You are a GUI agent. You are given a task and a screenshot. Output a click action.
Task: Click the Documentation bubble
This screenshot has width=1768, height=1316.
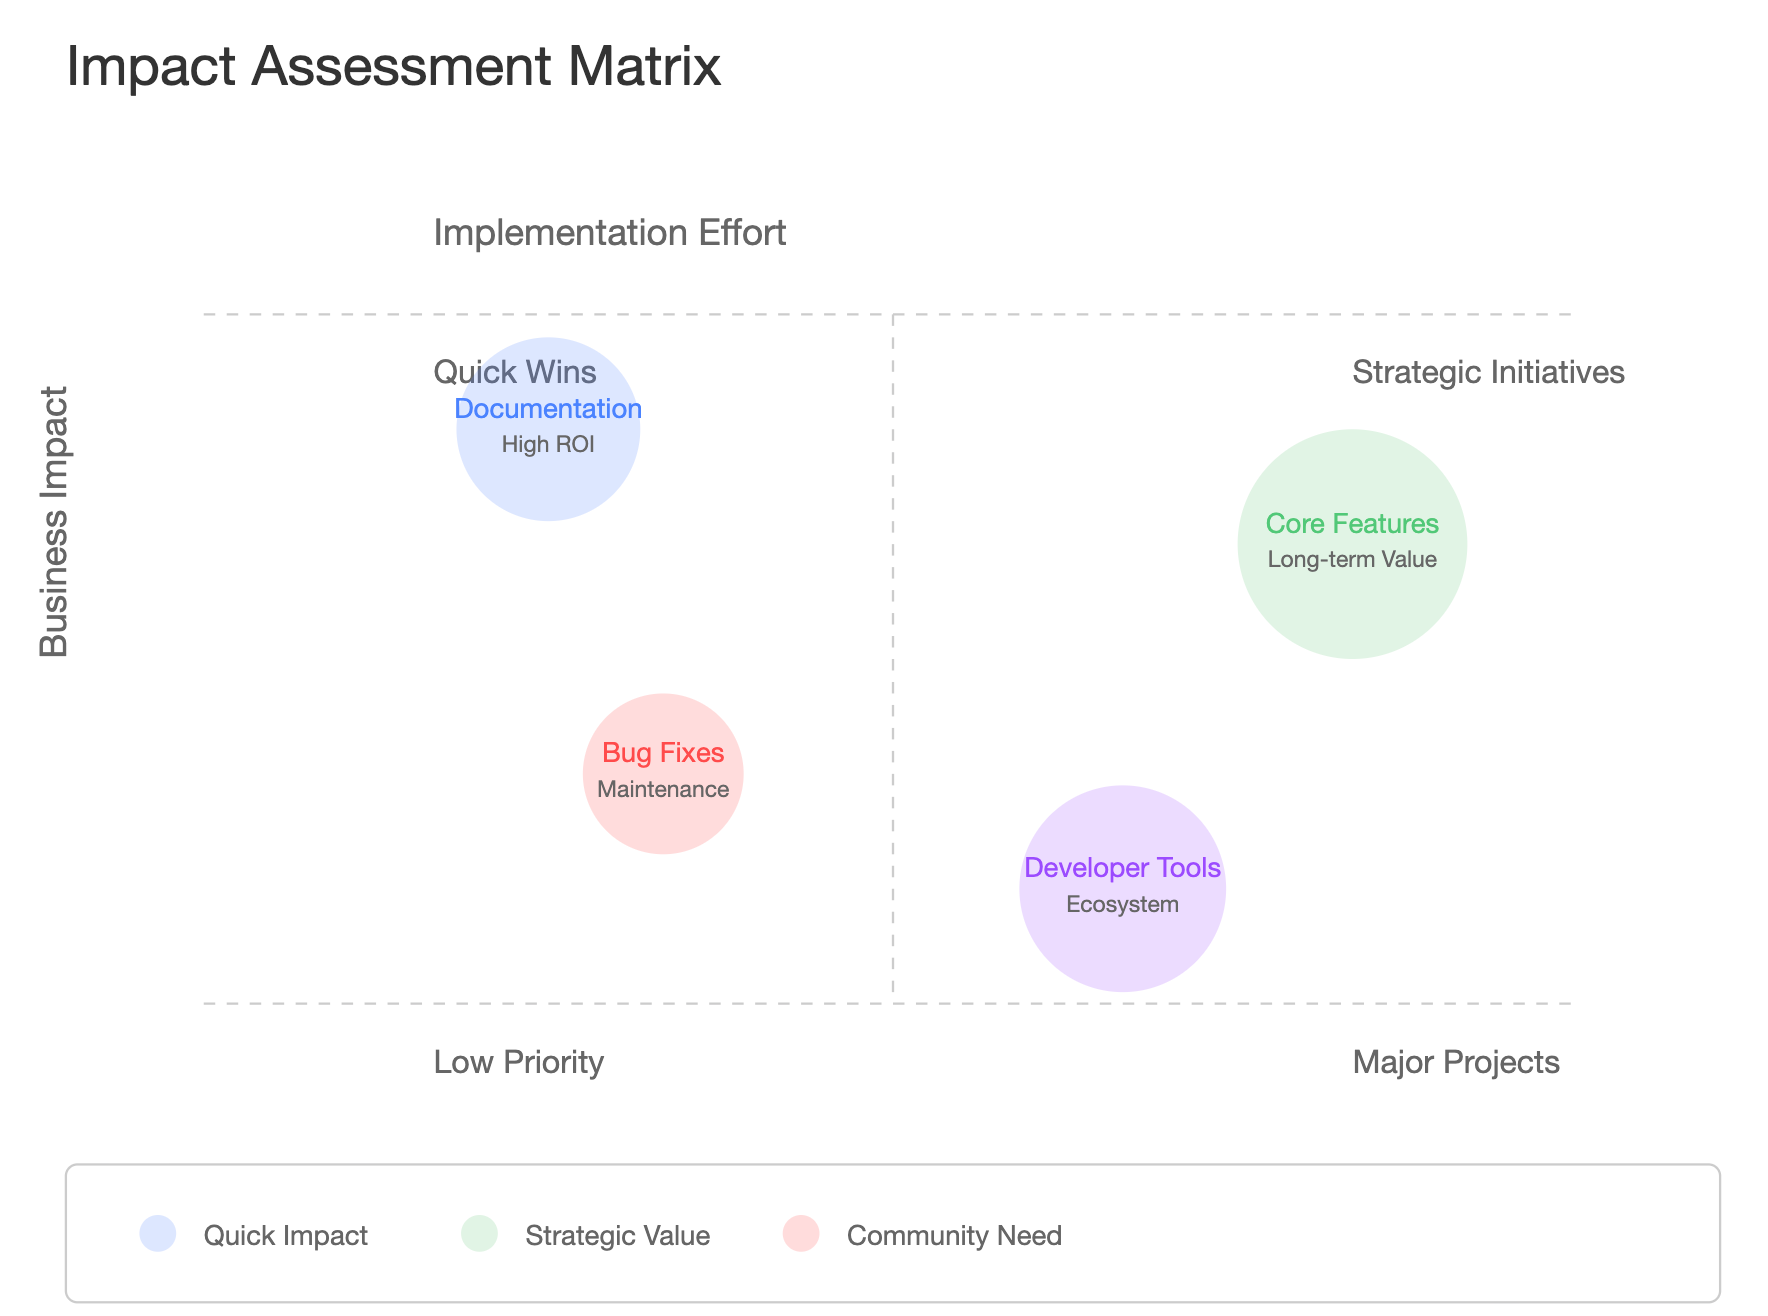tap(548, 429)
